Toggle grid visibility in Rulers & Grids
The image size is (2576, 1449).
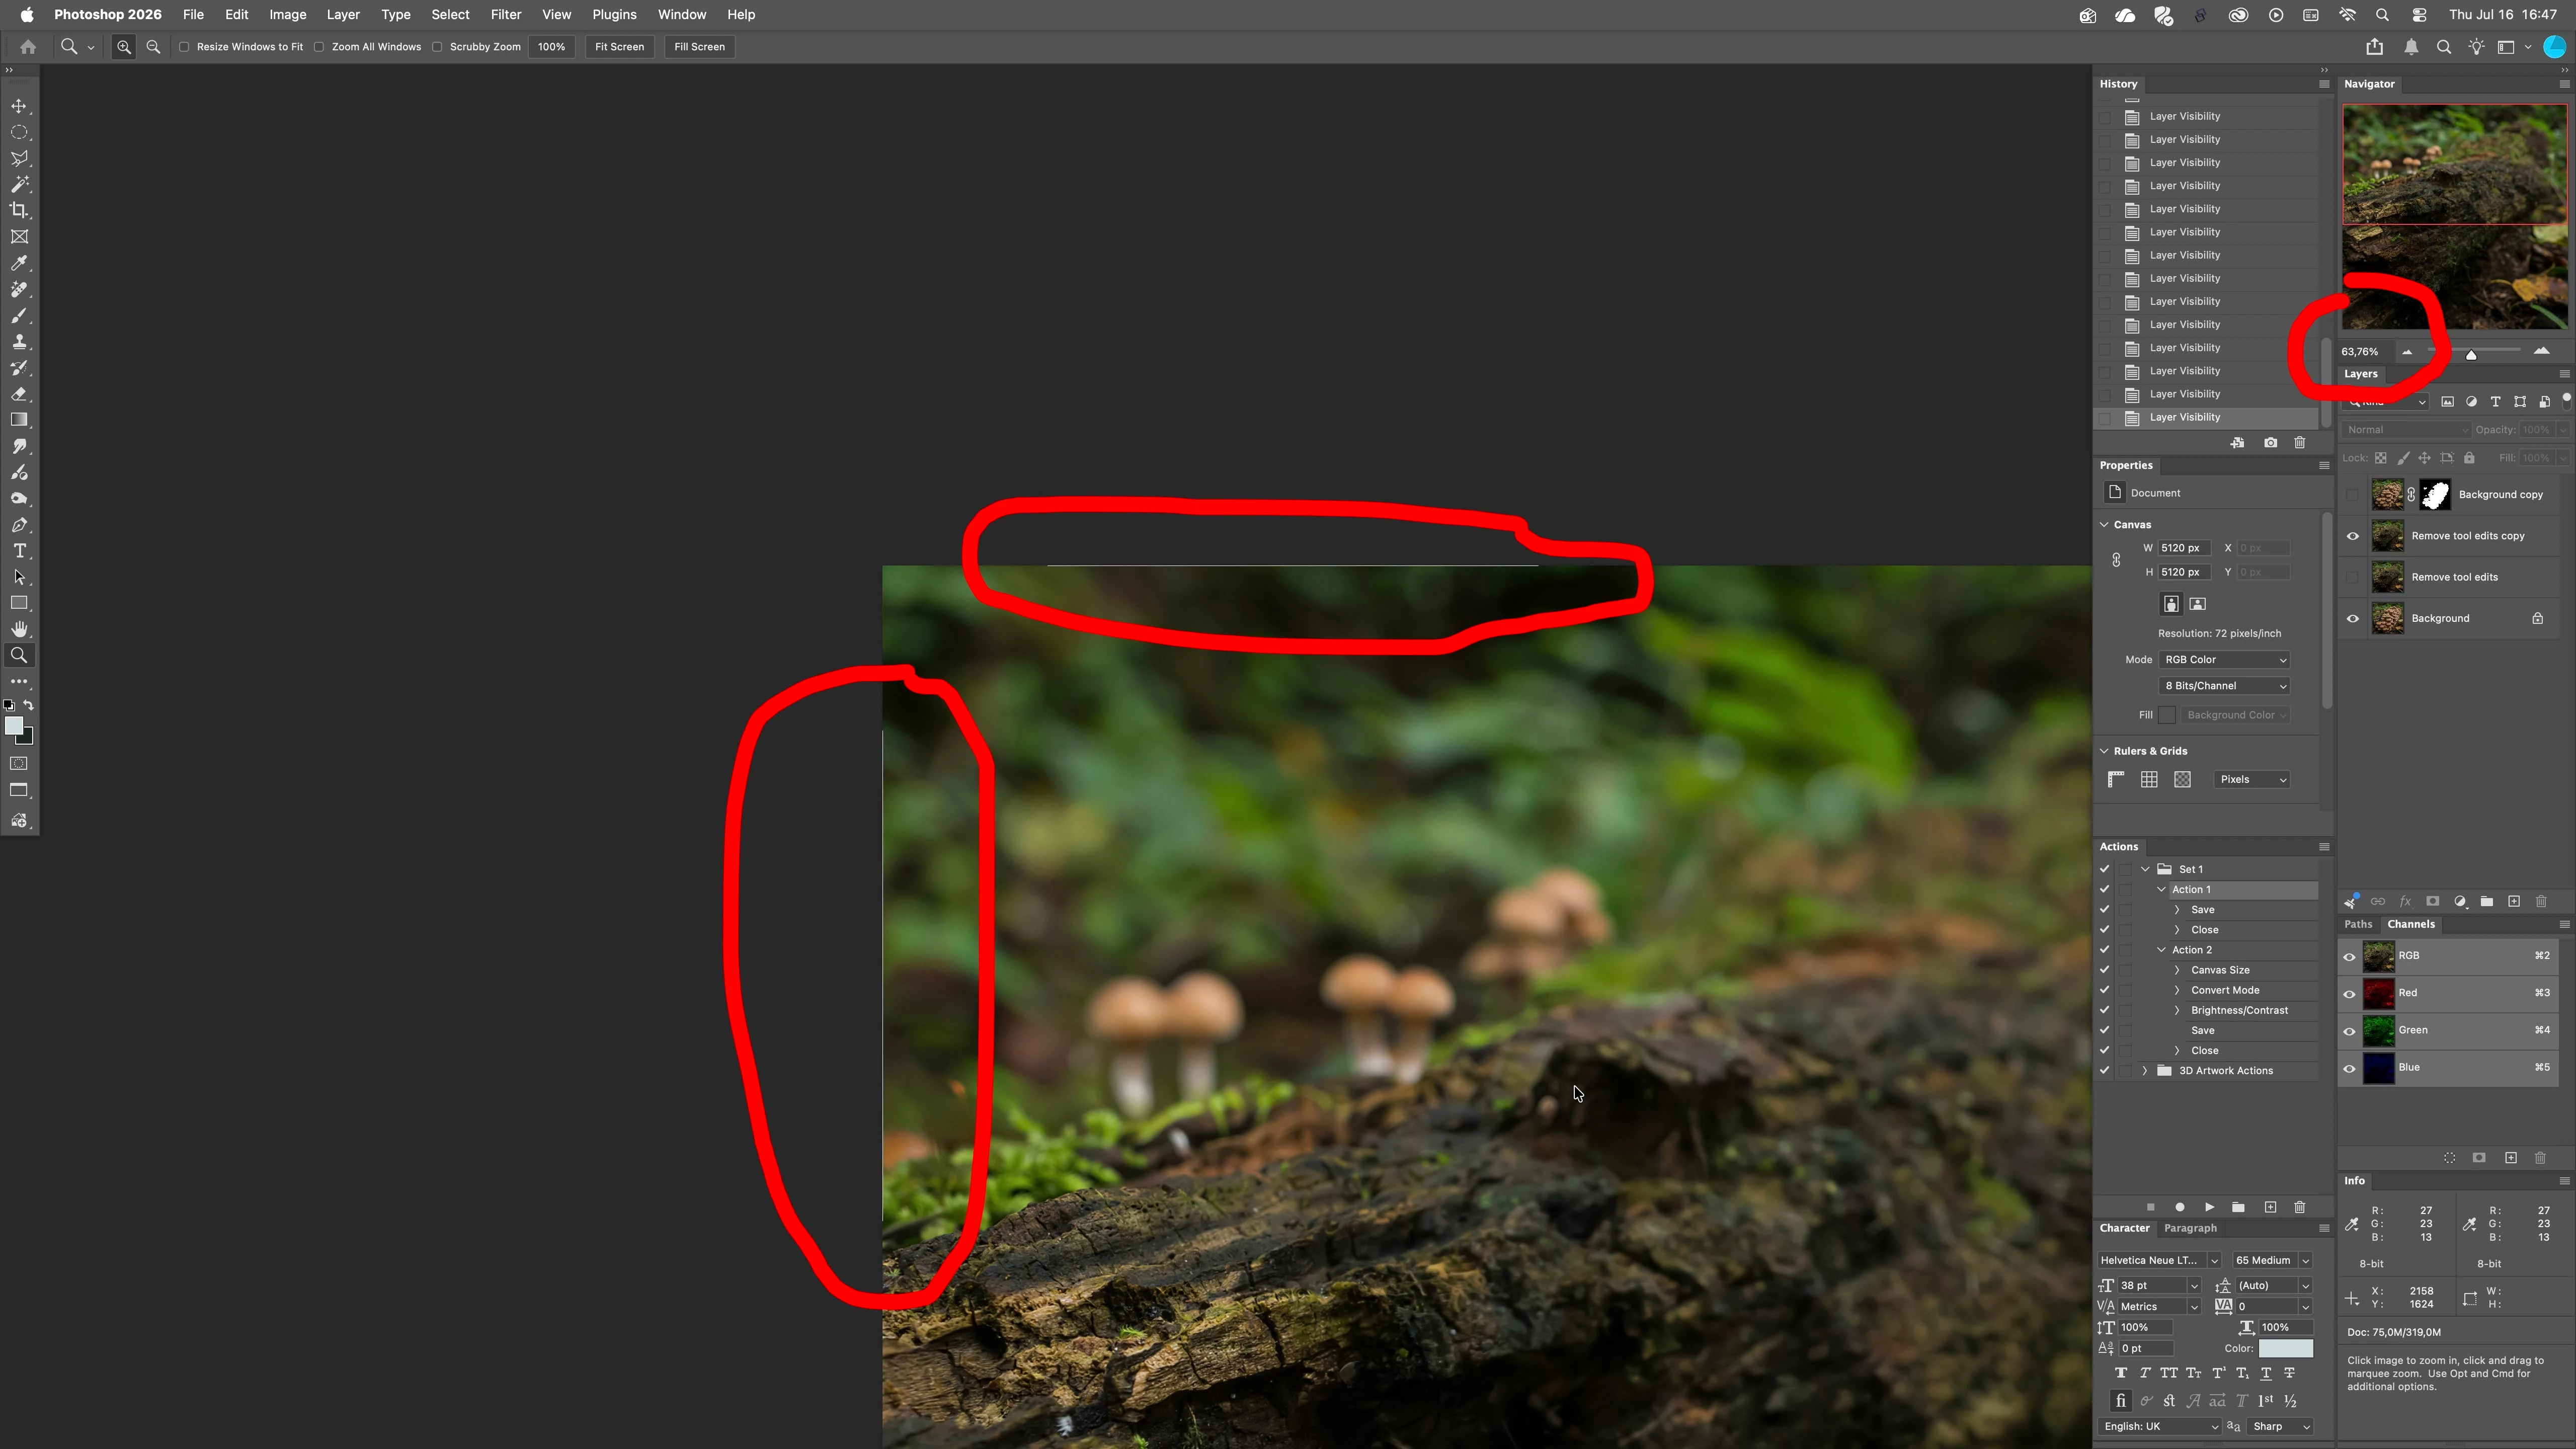point(2149,780)
